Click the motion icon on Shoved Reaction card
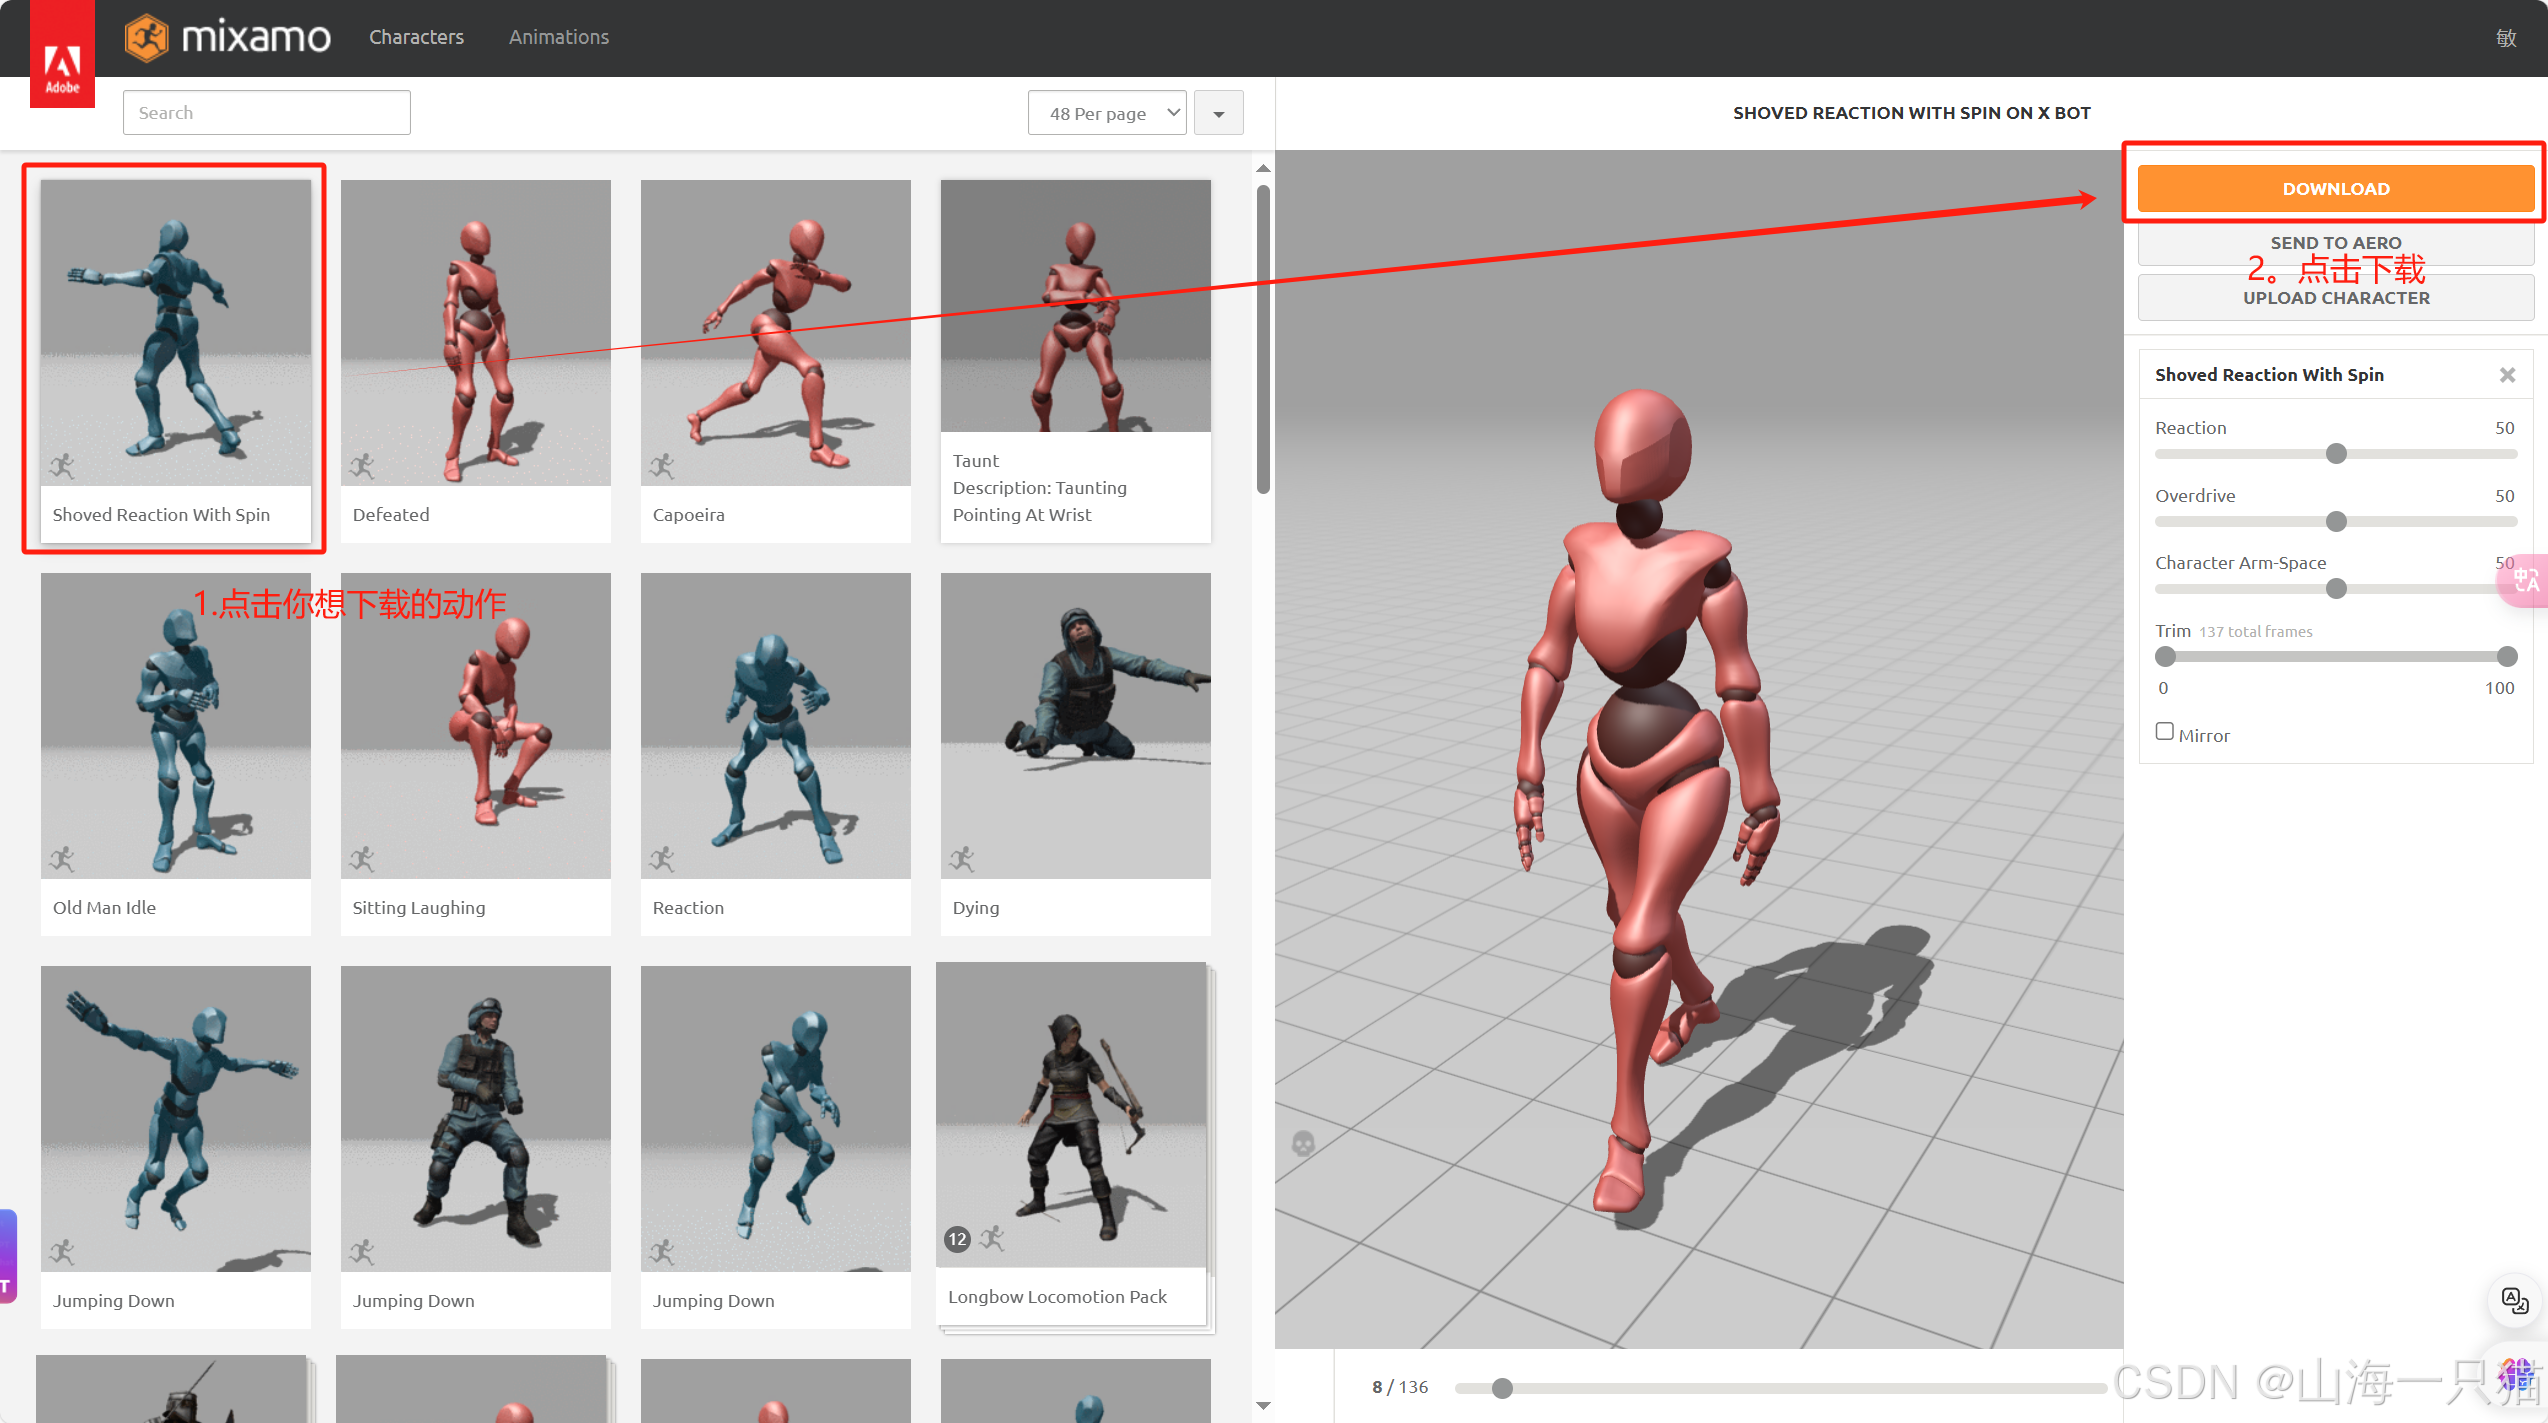Viewport: 2548px width, 1423px height. 62,466
